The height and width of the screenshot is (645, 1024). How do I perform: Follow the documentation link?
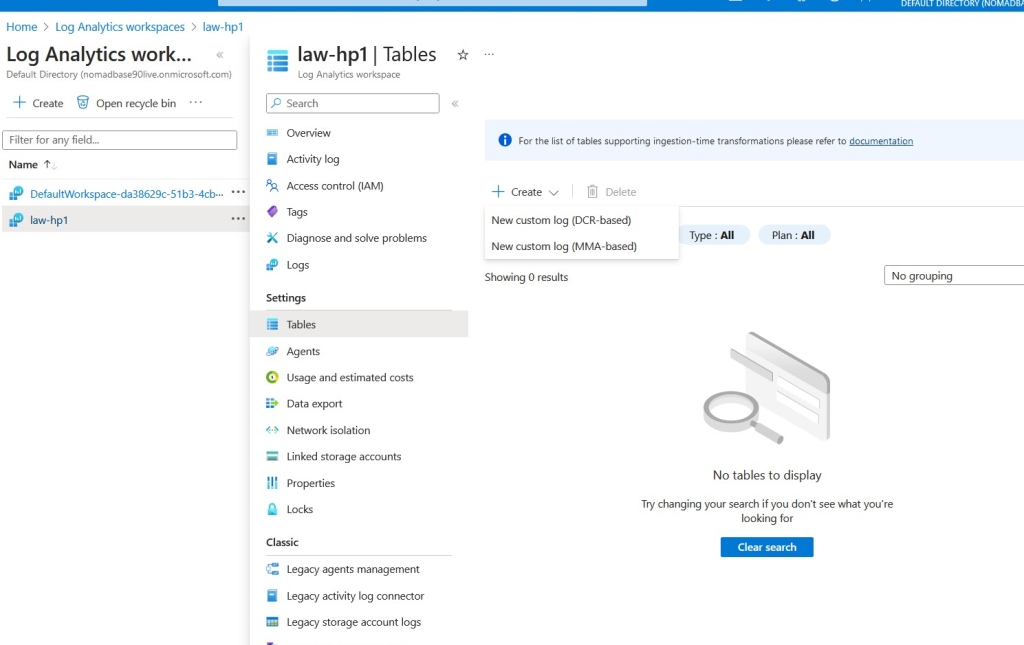880,141
